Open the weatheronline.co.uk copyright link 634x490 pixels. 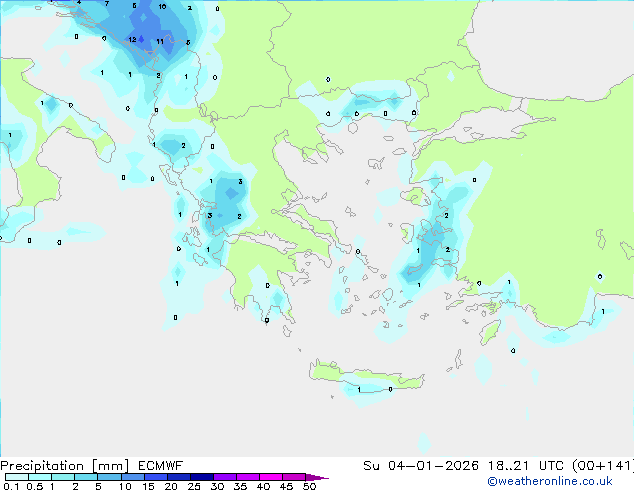point(550,481)
